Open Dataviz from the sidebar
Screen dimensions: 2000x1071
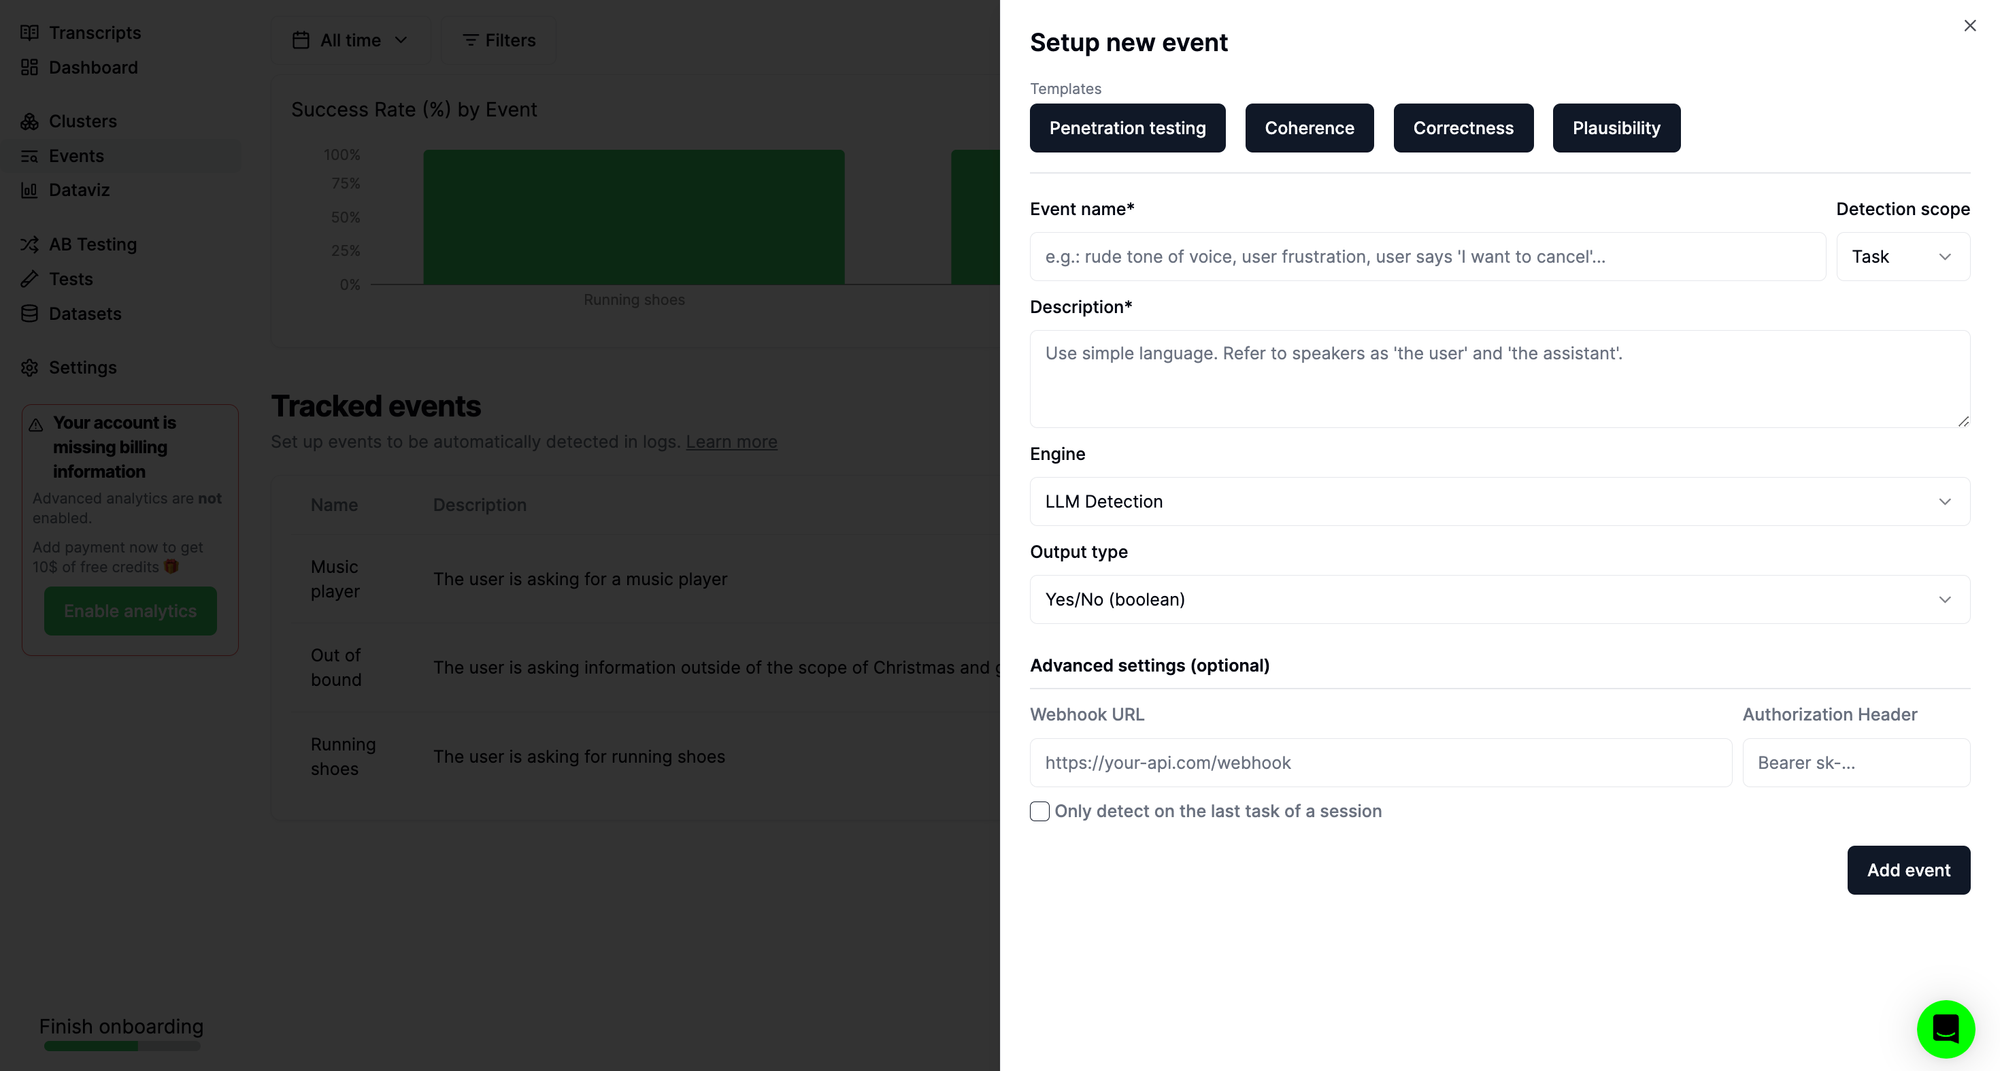tap(79, 190)
